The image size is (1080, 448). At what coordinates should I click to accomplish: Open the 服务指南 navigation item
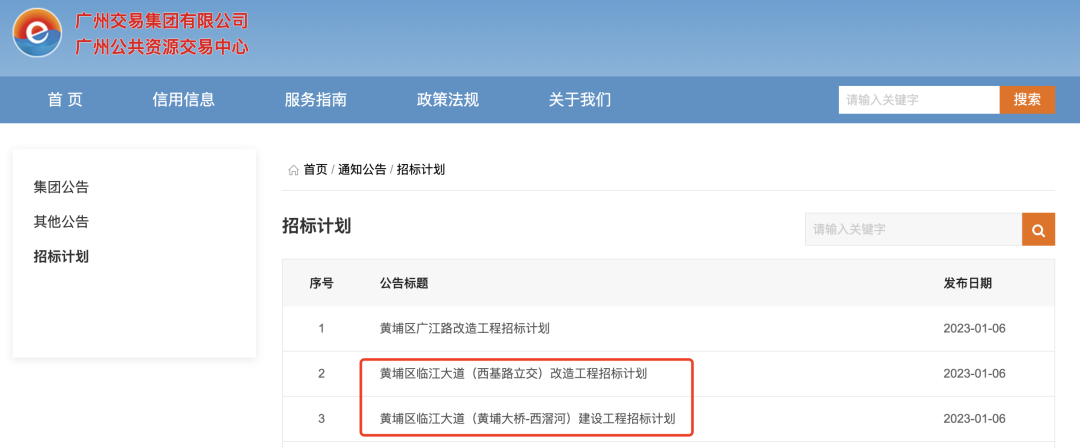tap(315, 100)
